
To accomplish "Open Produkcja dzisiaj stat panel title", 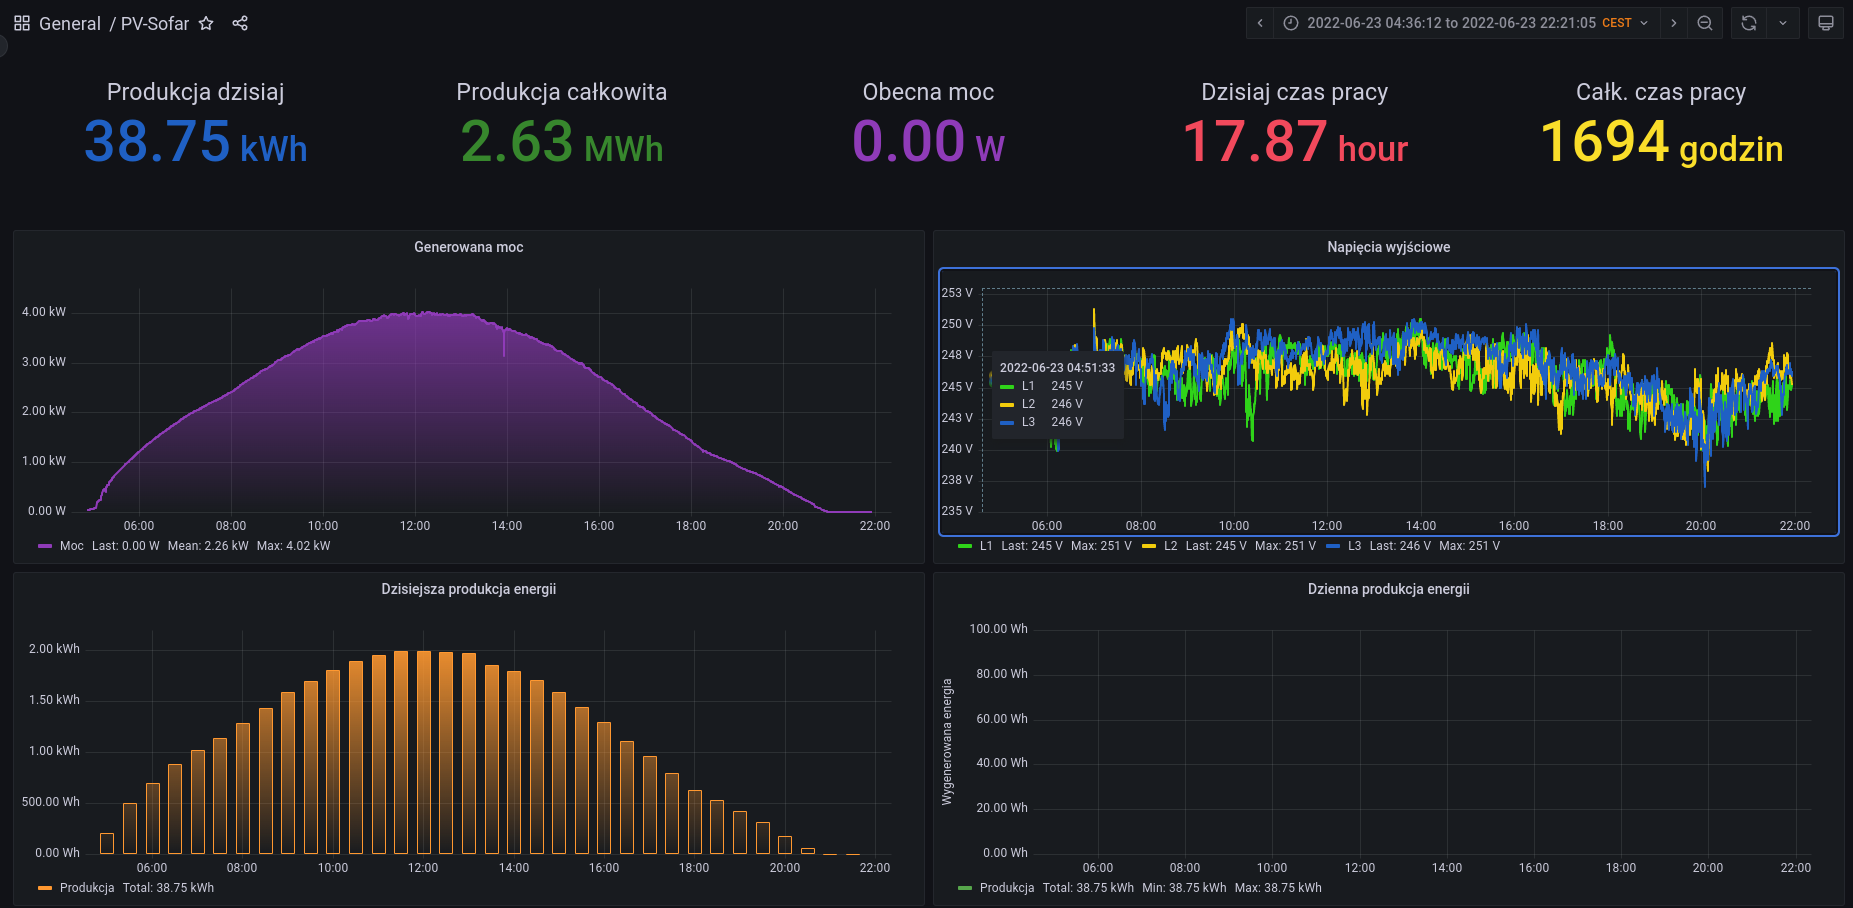I will point(196,92).
